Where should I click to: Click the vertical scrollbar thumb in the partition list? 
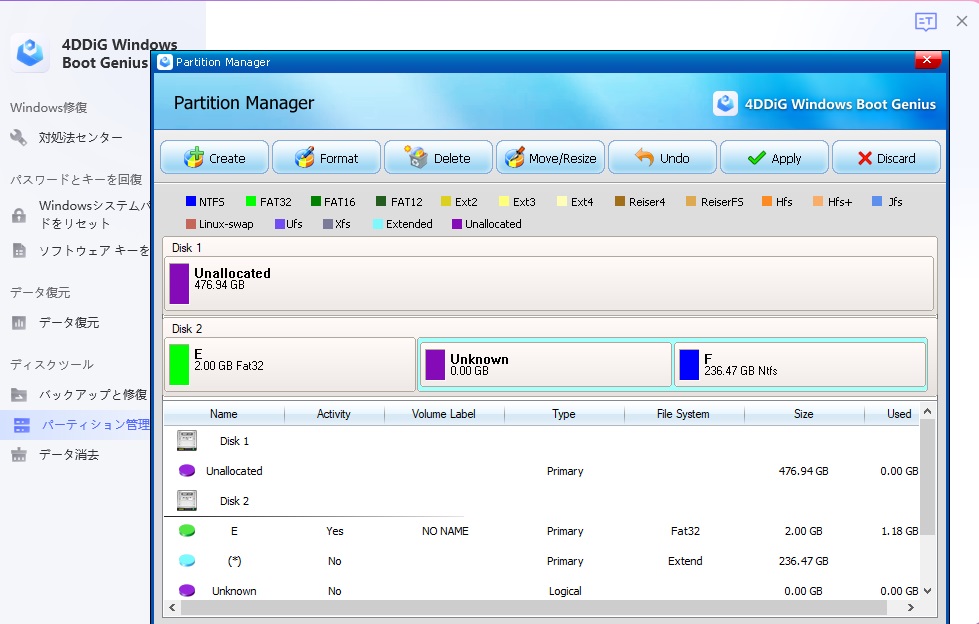point(927,477)
